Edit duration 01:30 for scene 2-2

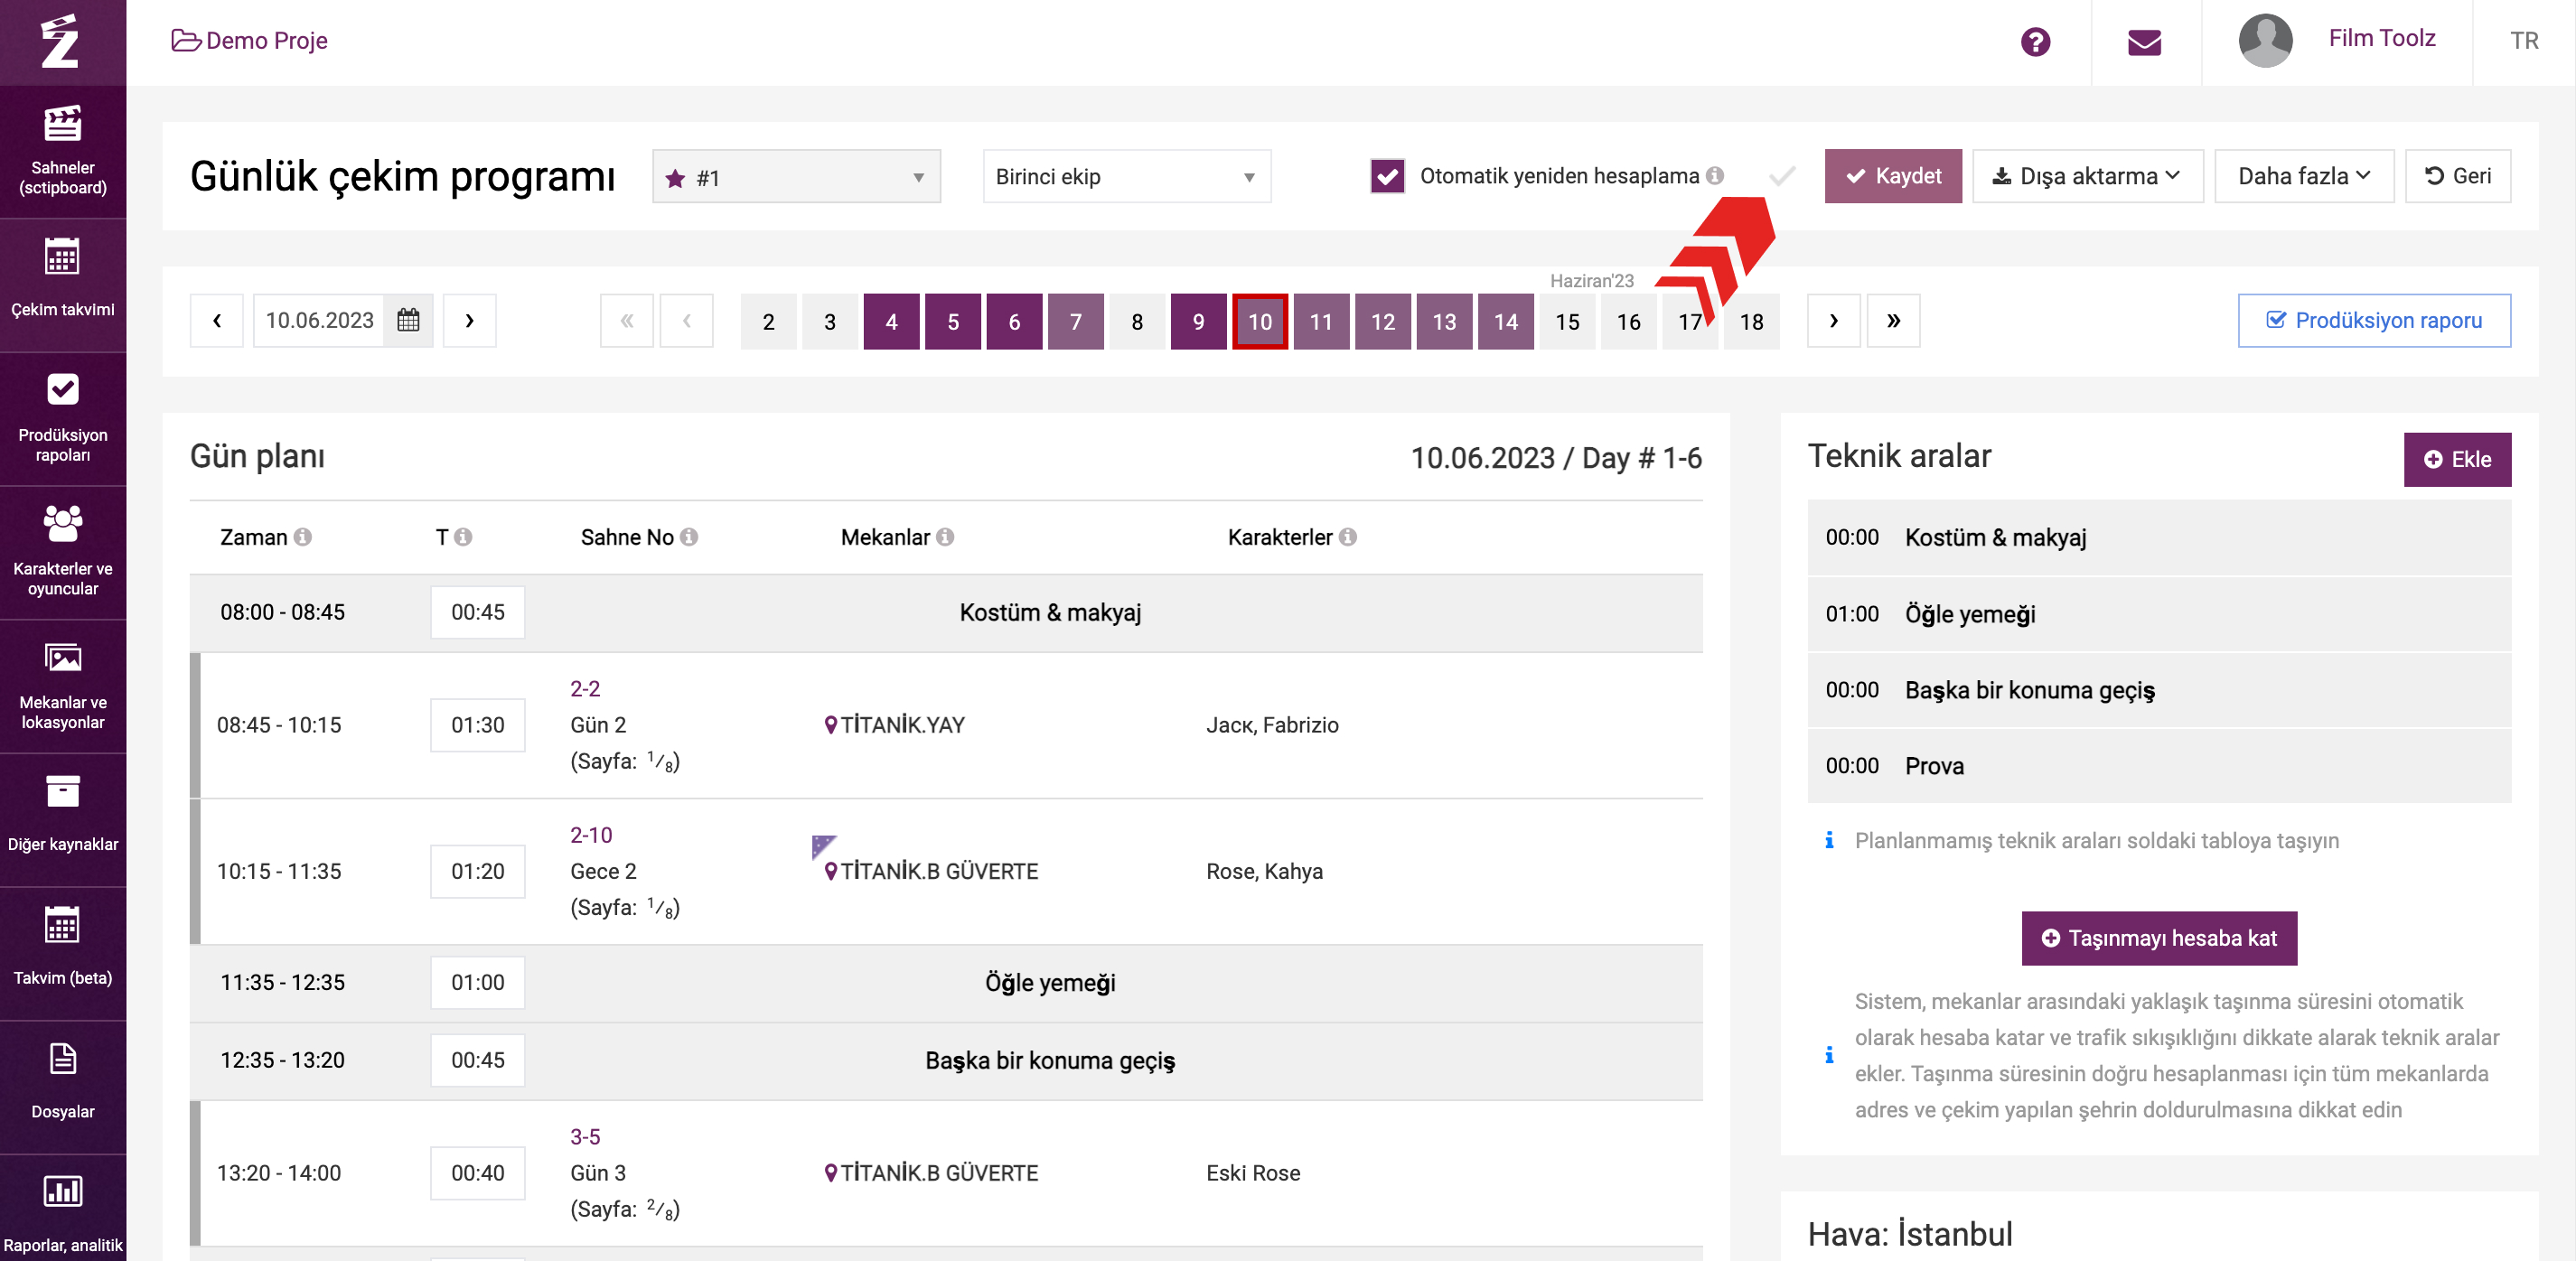tap(478, 725)
